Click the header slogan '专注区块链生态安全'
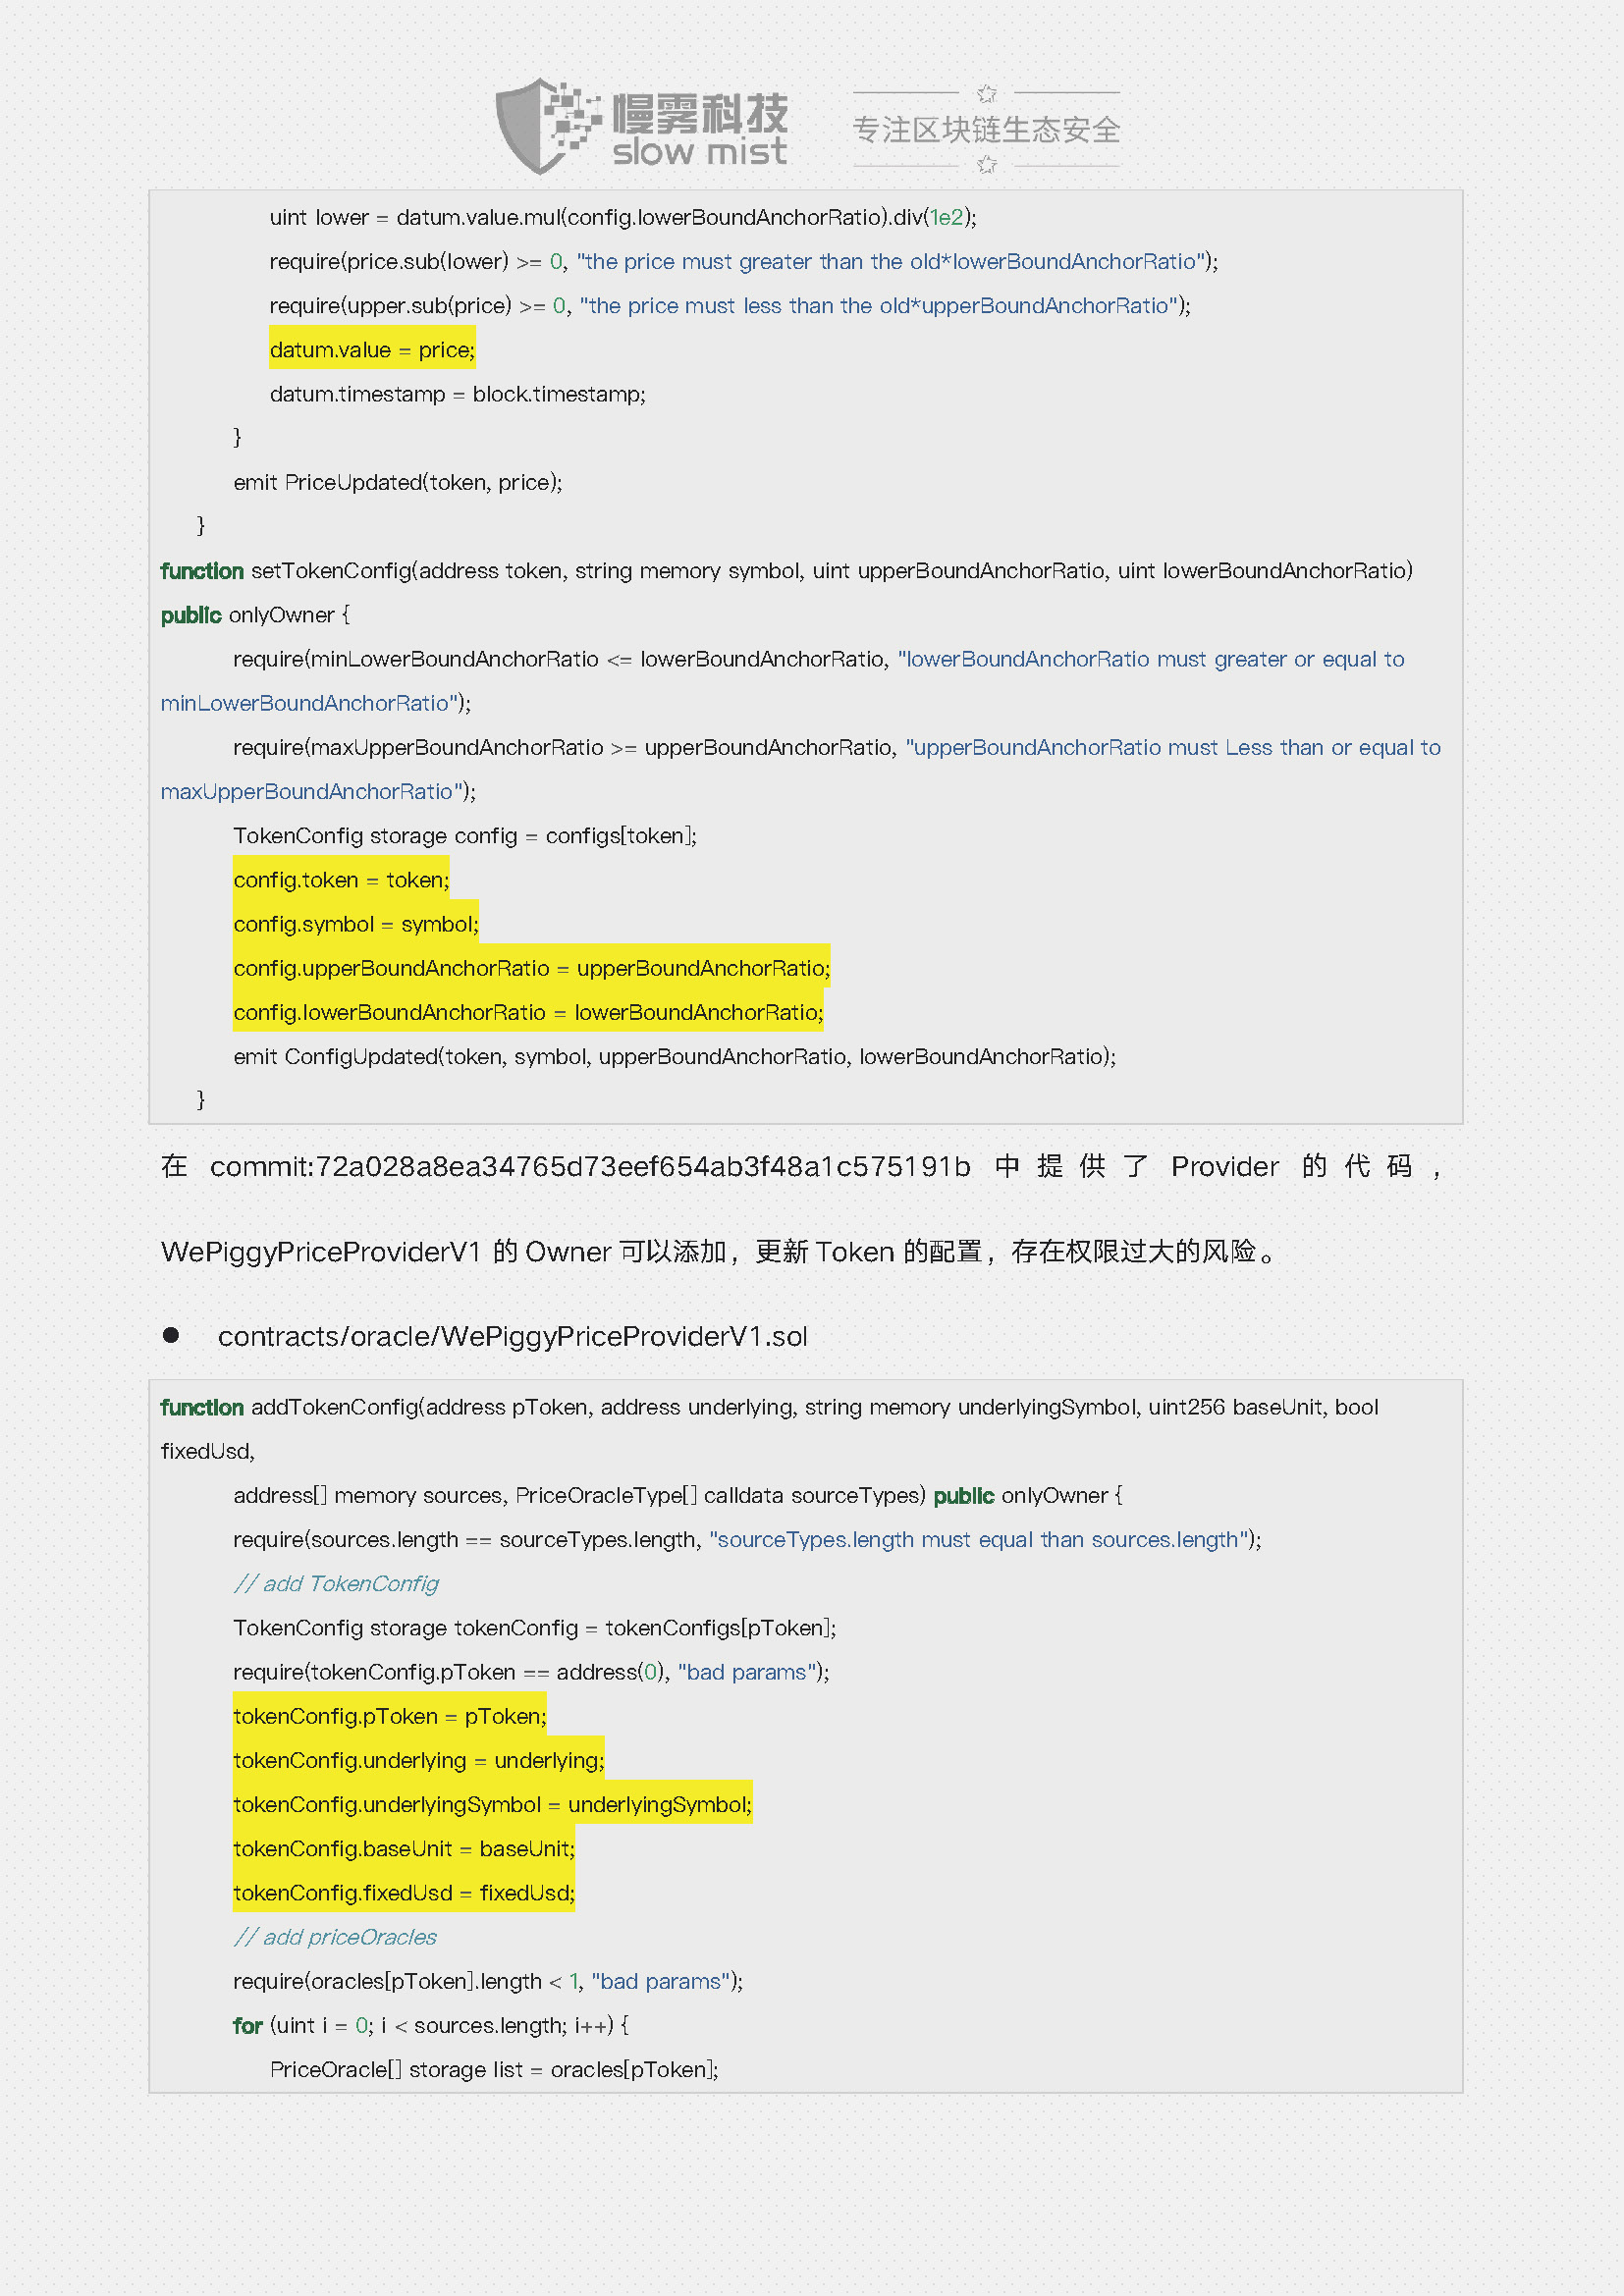Screen dimensions: 1624x2296 pos(986,130)
